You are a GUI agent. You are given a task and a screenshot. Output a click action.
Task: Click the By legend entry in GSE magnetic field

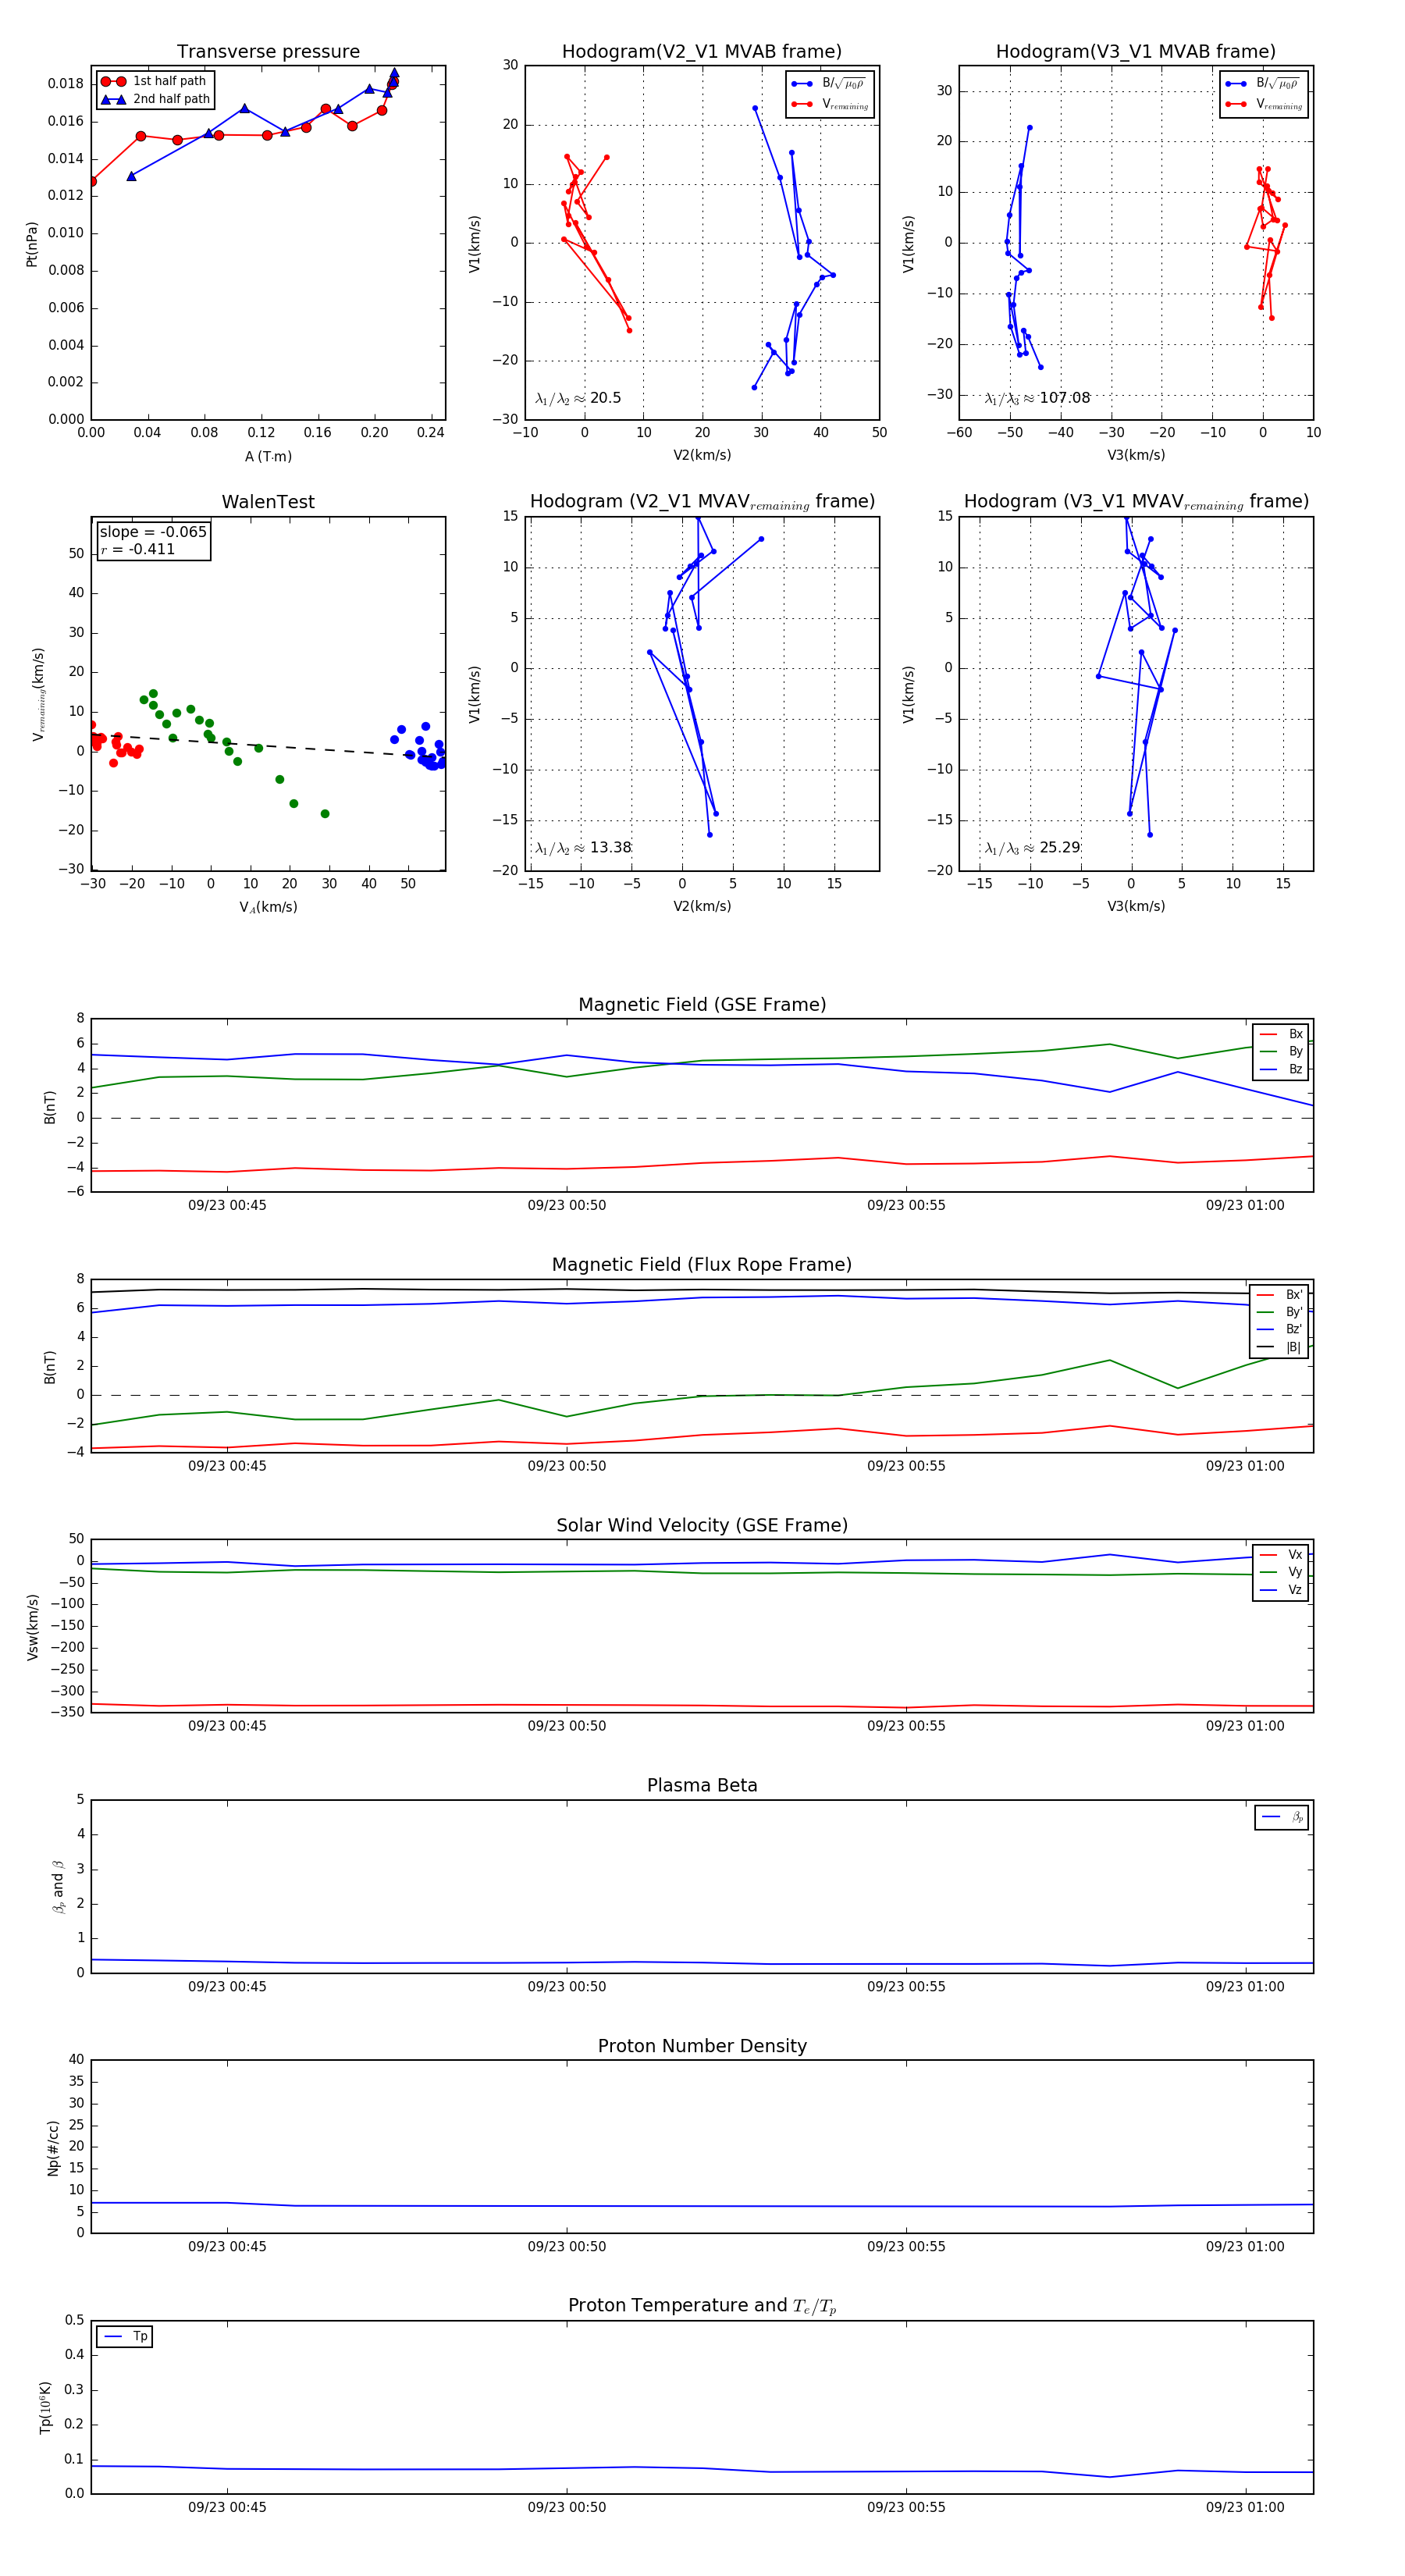(1281, 1051)
